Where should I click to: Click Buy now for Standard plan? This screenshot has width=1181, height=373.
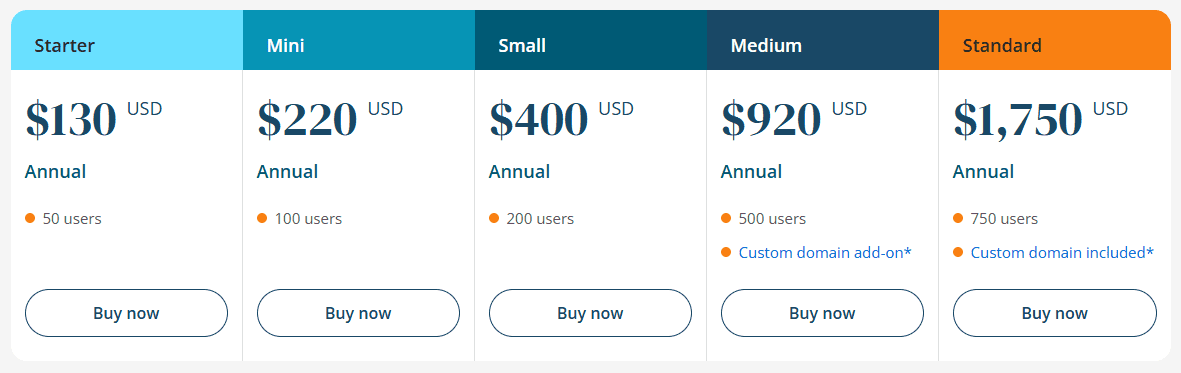tap(1054, 313)
